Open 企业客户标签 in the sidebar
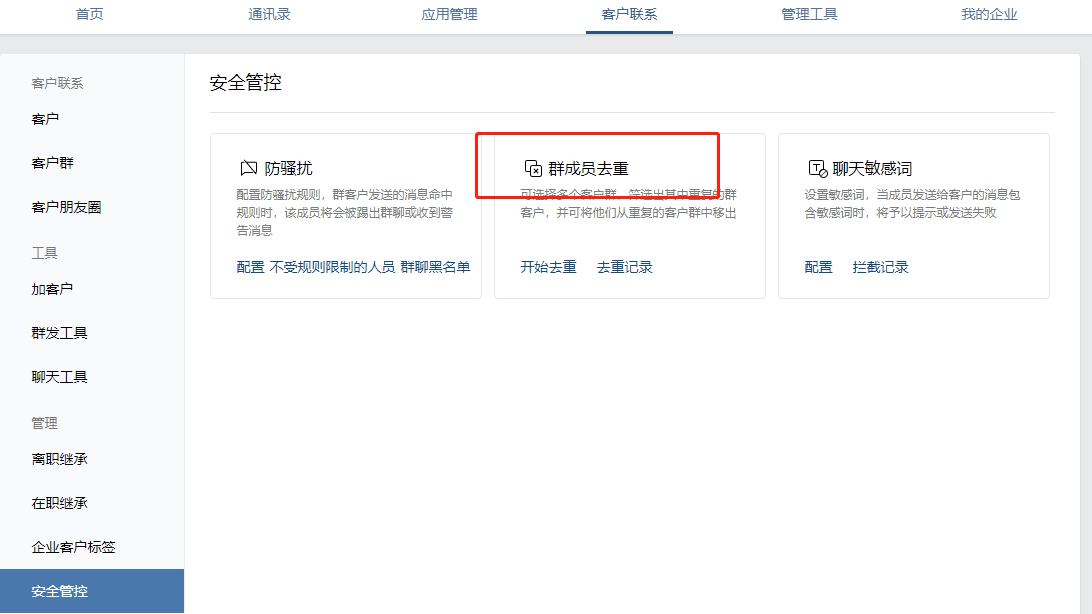Screen dimensions: 1092x614 pyautogui.click(x=73, y=547)
